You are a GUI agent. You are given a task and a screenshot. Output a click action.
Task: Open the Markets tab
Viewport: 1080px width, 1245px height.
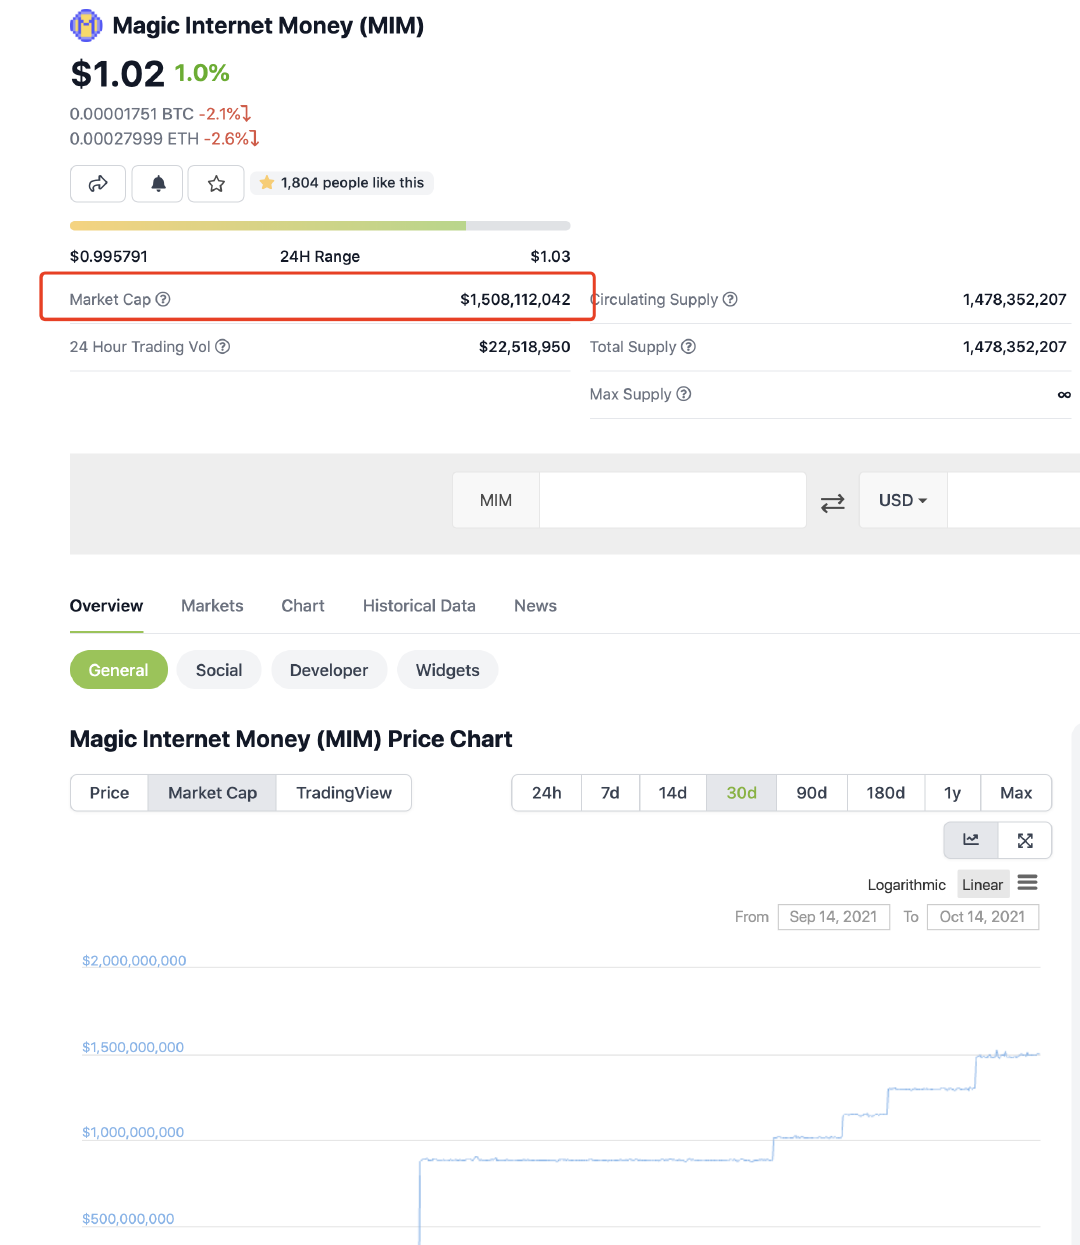212,606
